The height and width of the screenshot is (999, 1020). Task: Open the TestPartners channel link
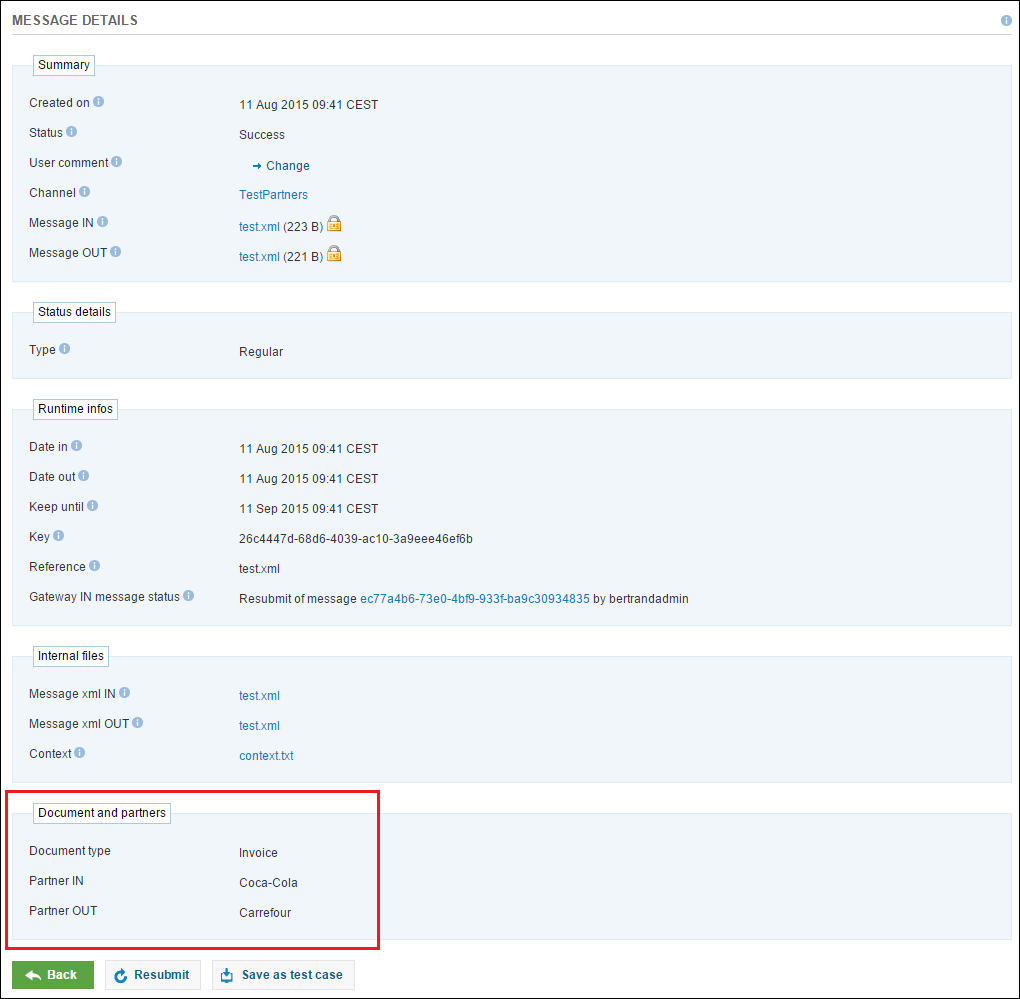click(x=273, y=195)
